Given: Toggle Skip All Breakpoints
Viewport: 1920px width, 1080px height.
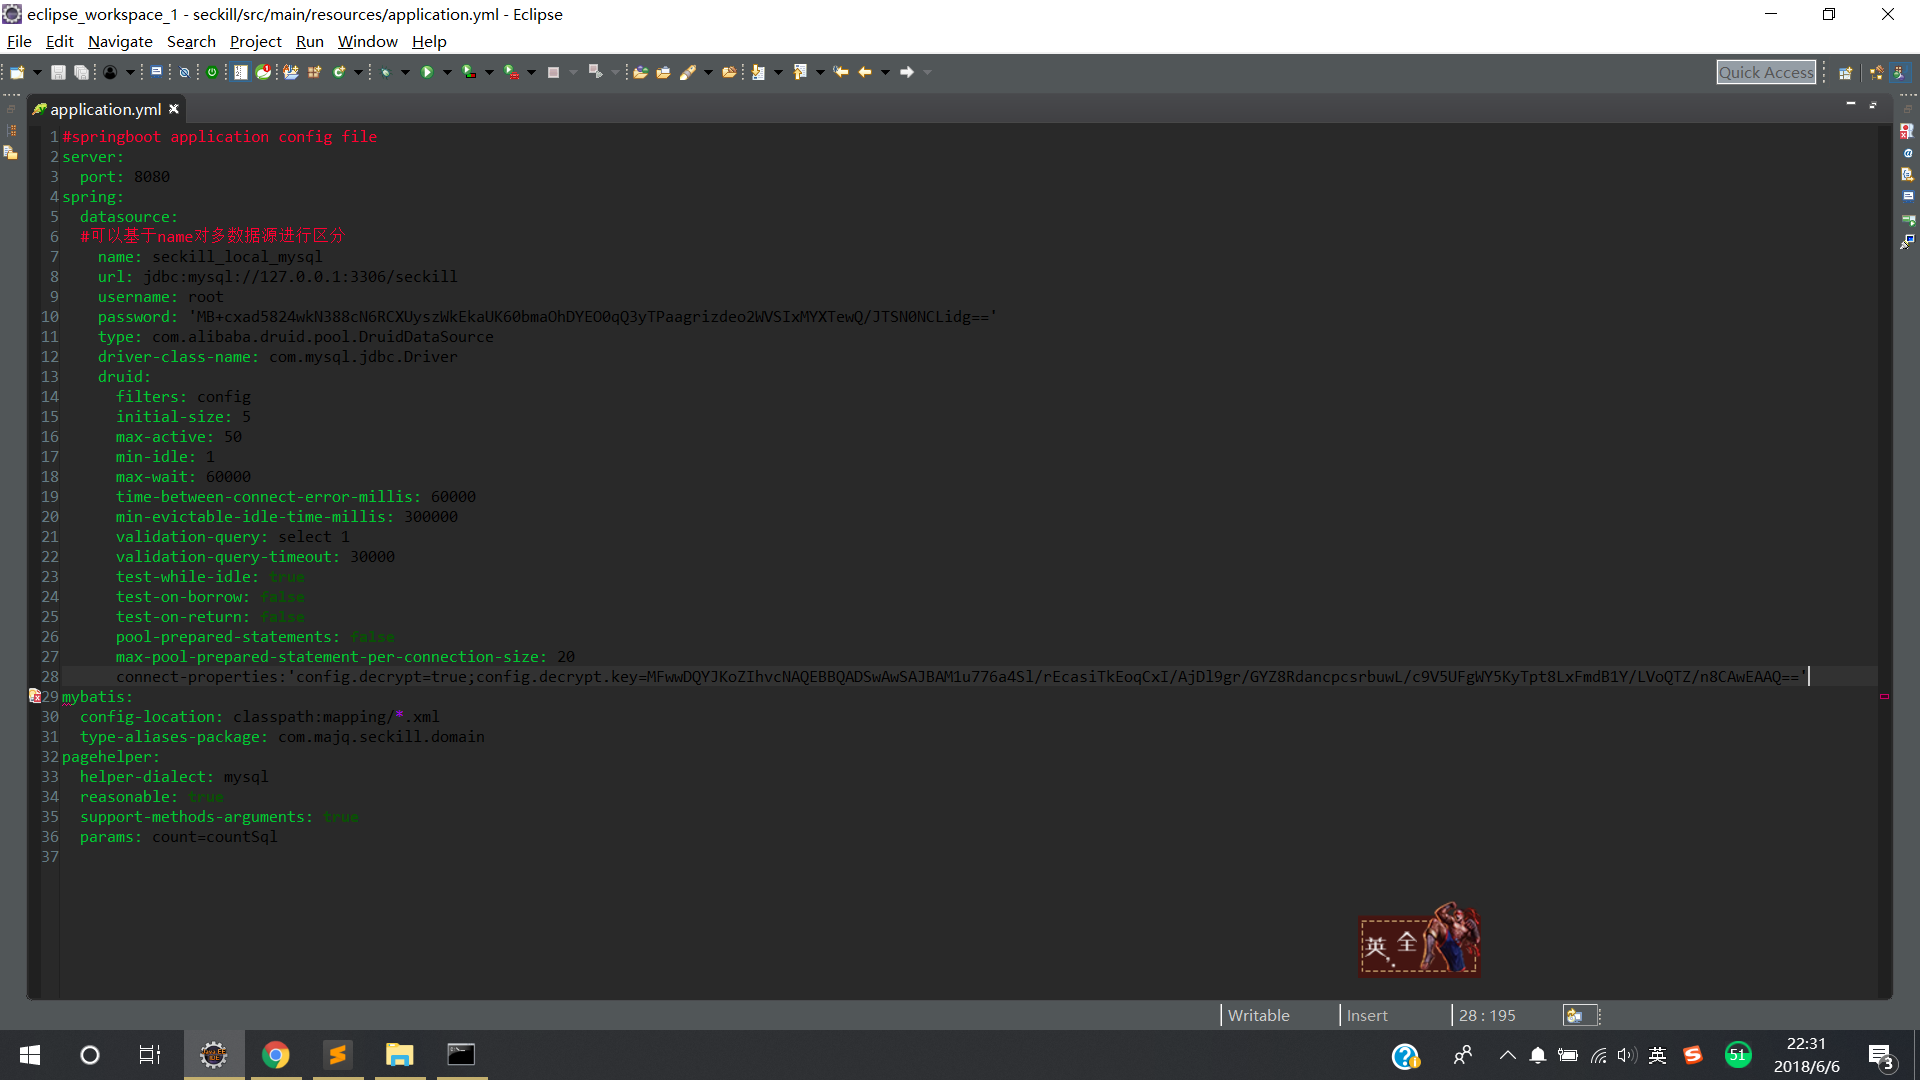Looking at the screenshot, I should click(x=184, y=71).
